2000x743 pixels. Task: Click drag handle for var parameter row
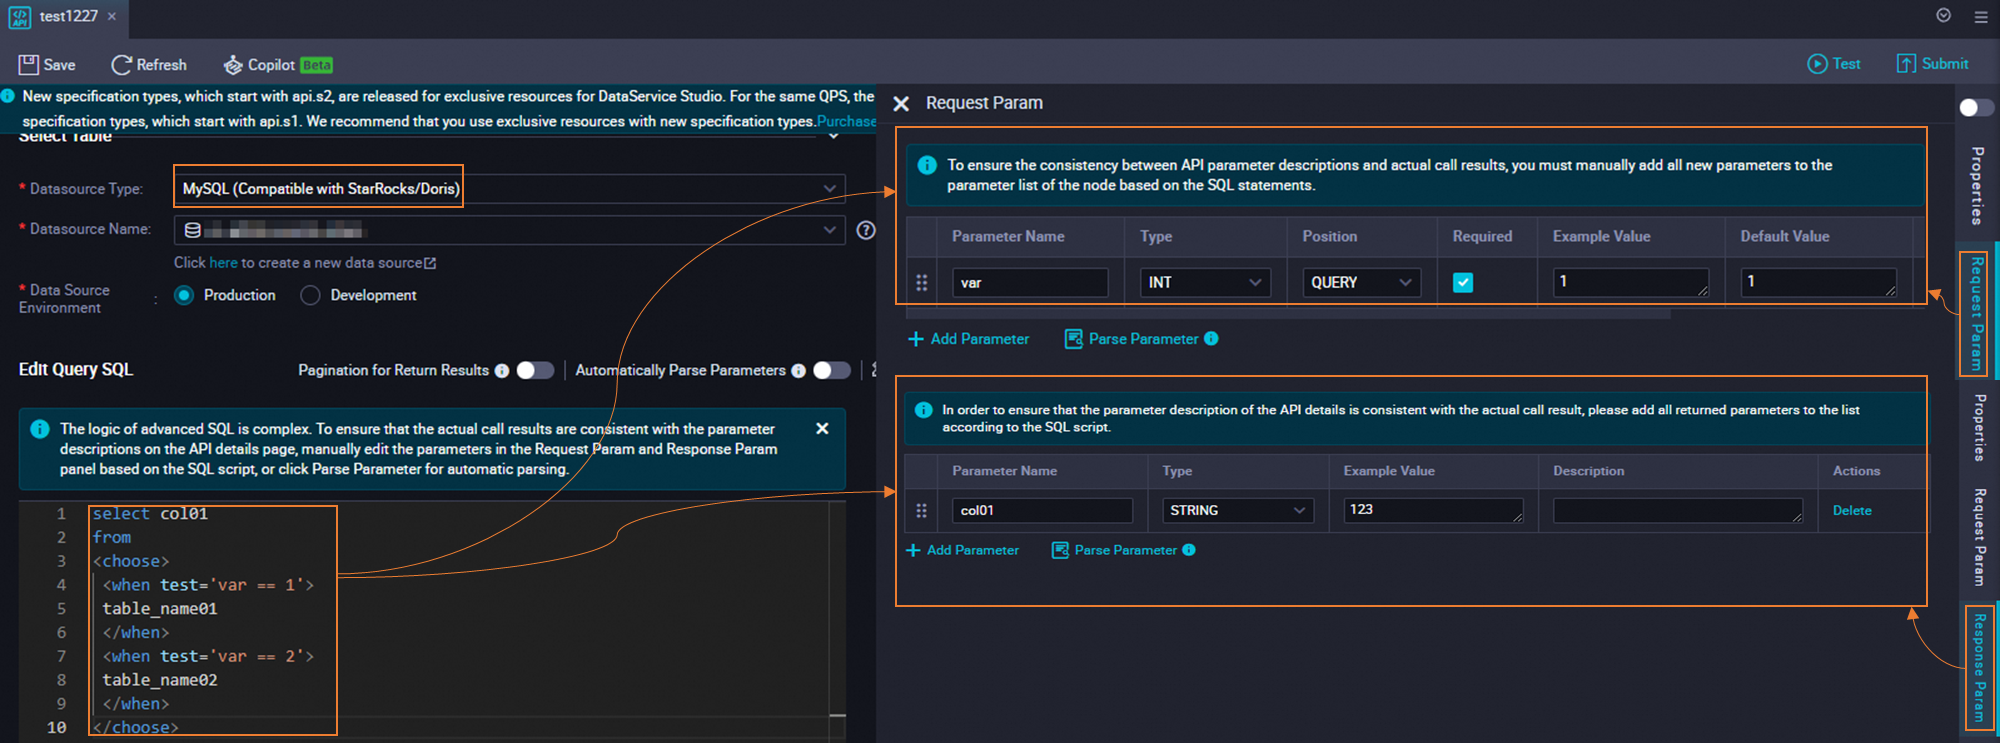(x=922, y=283)
